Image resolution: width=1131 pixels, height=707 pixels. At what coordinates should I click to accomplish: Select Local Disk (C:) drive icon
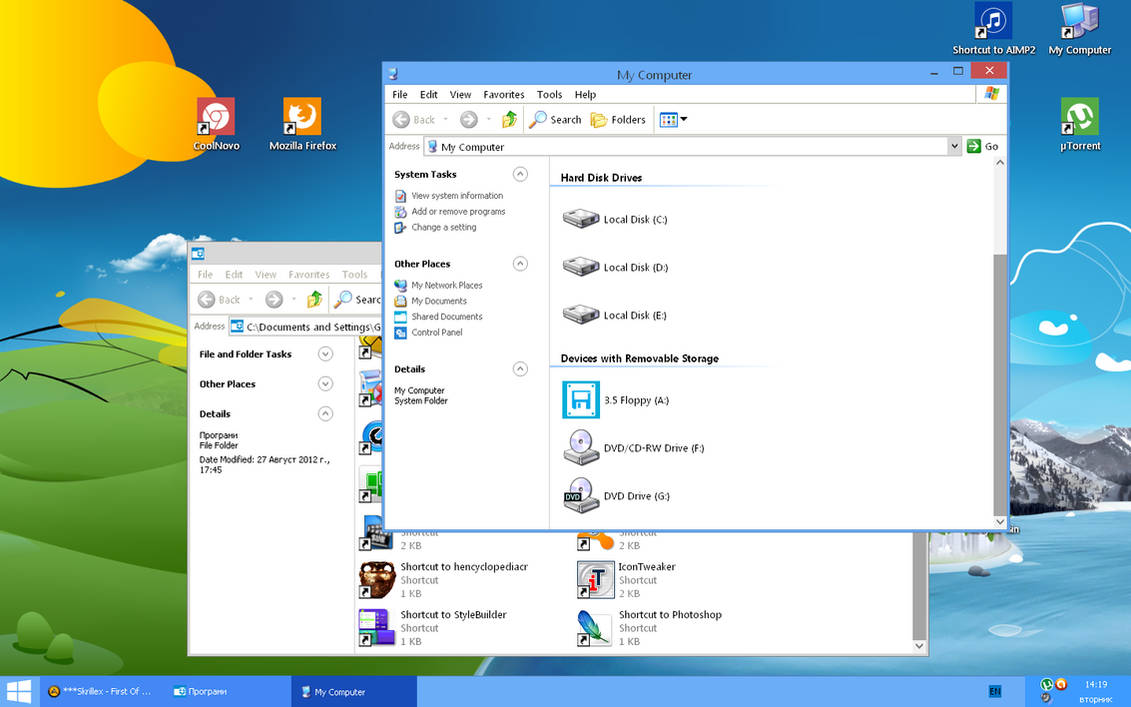point(581,219)
